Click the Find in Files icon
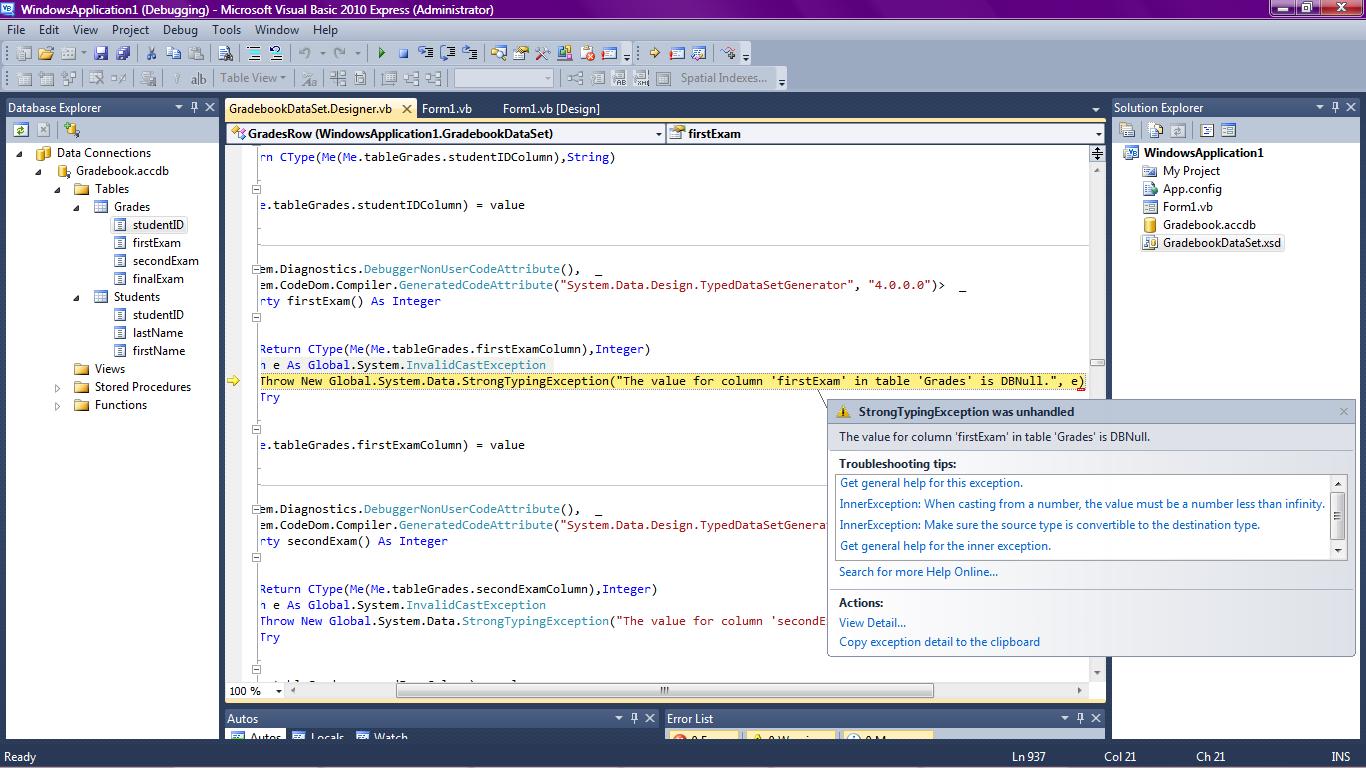The height and width of the screenshot is (768, 1366). [x=225, y=53]
